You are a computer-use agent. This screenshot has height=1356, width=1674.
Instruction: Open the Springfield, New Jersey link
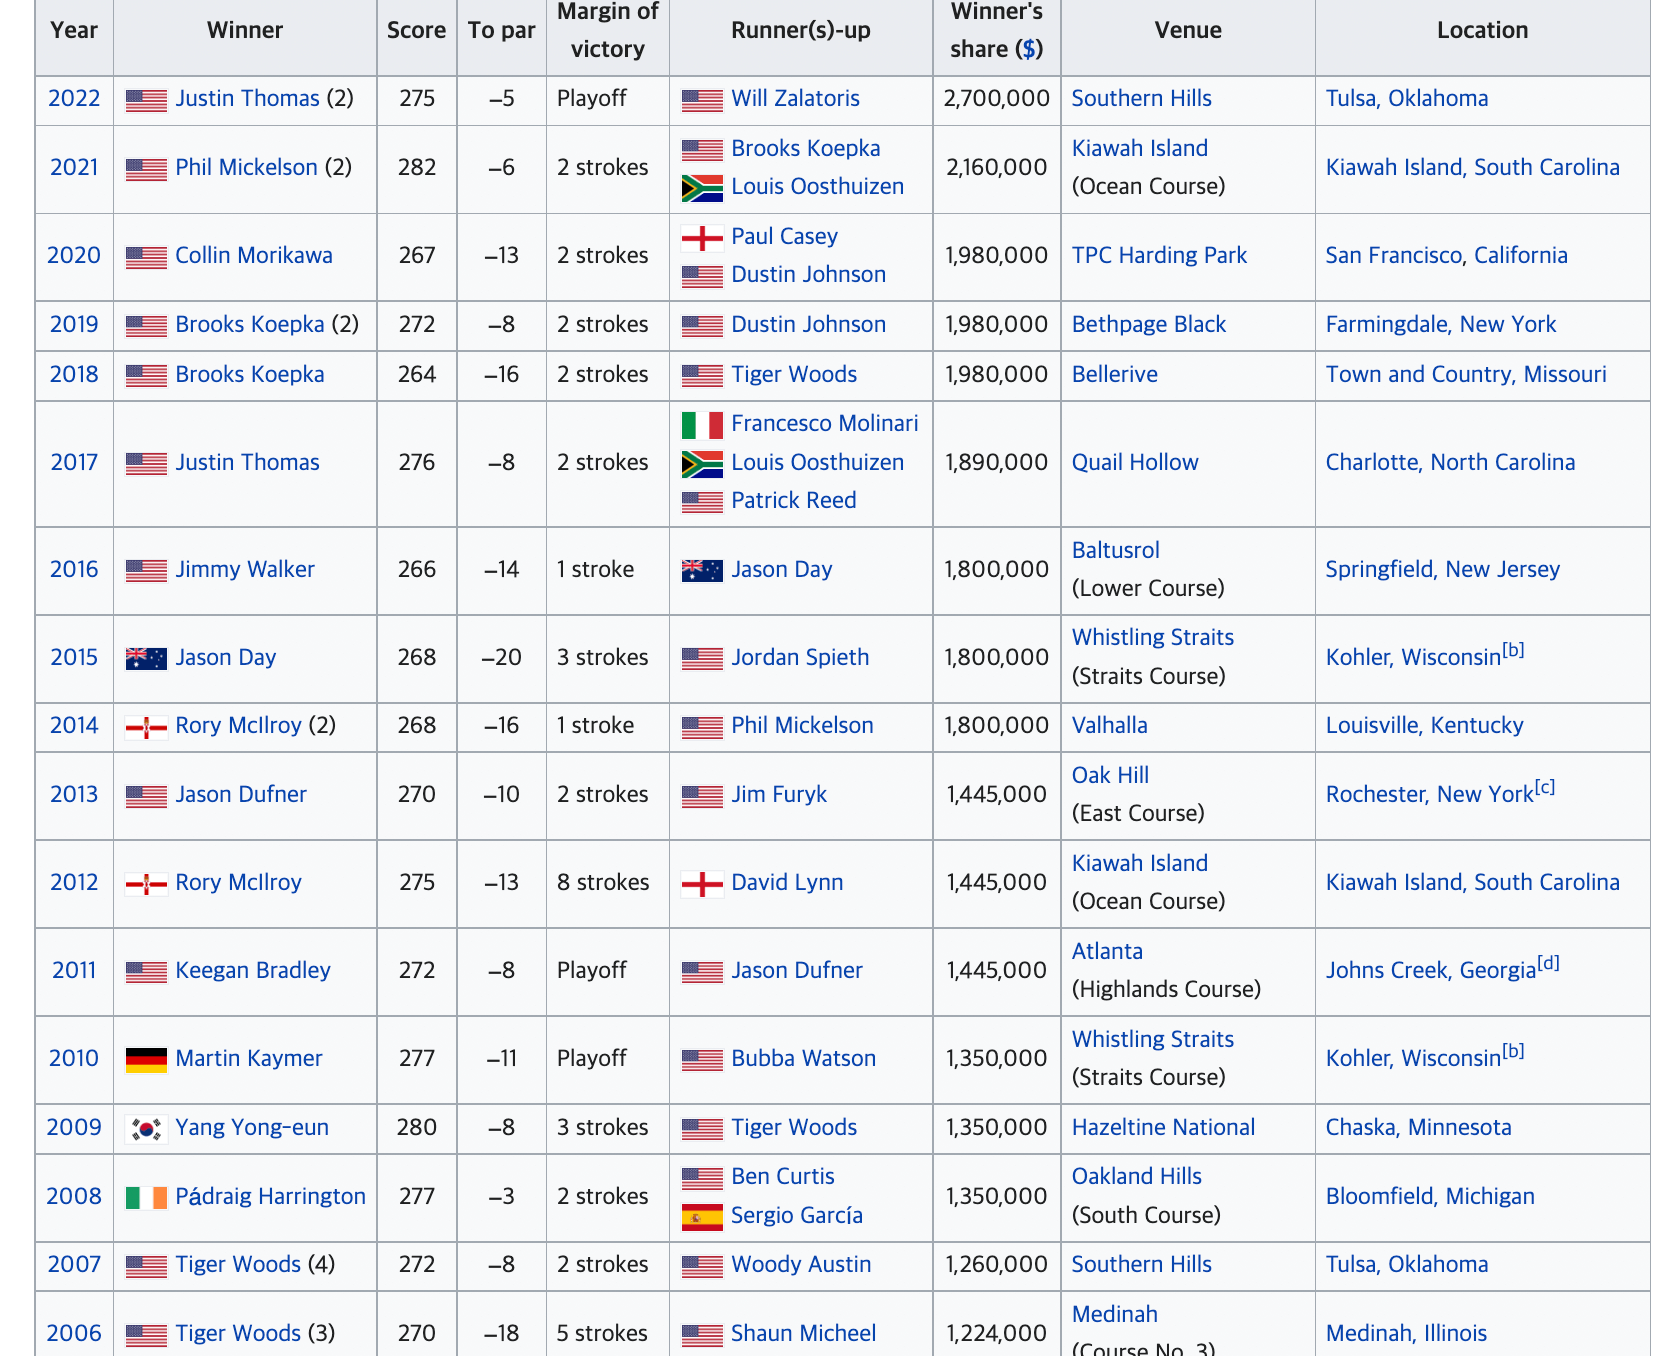tap(1442, 569)
